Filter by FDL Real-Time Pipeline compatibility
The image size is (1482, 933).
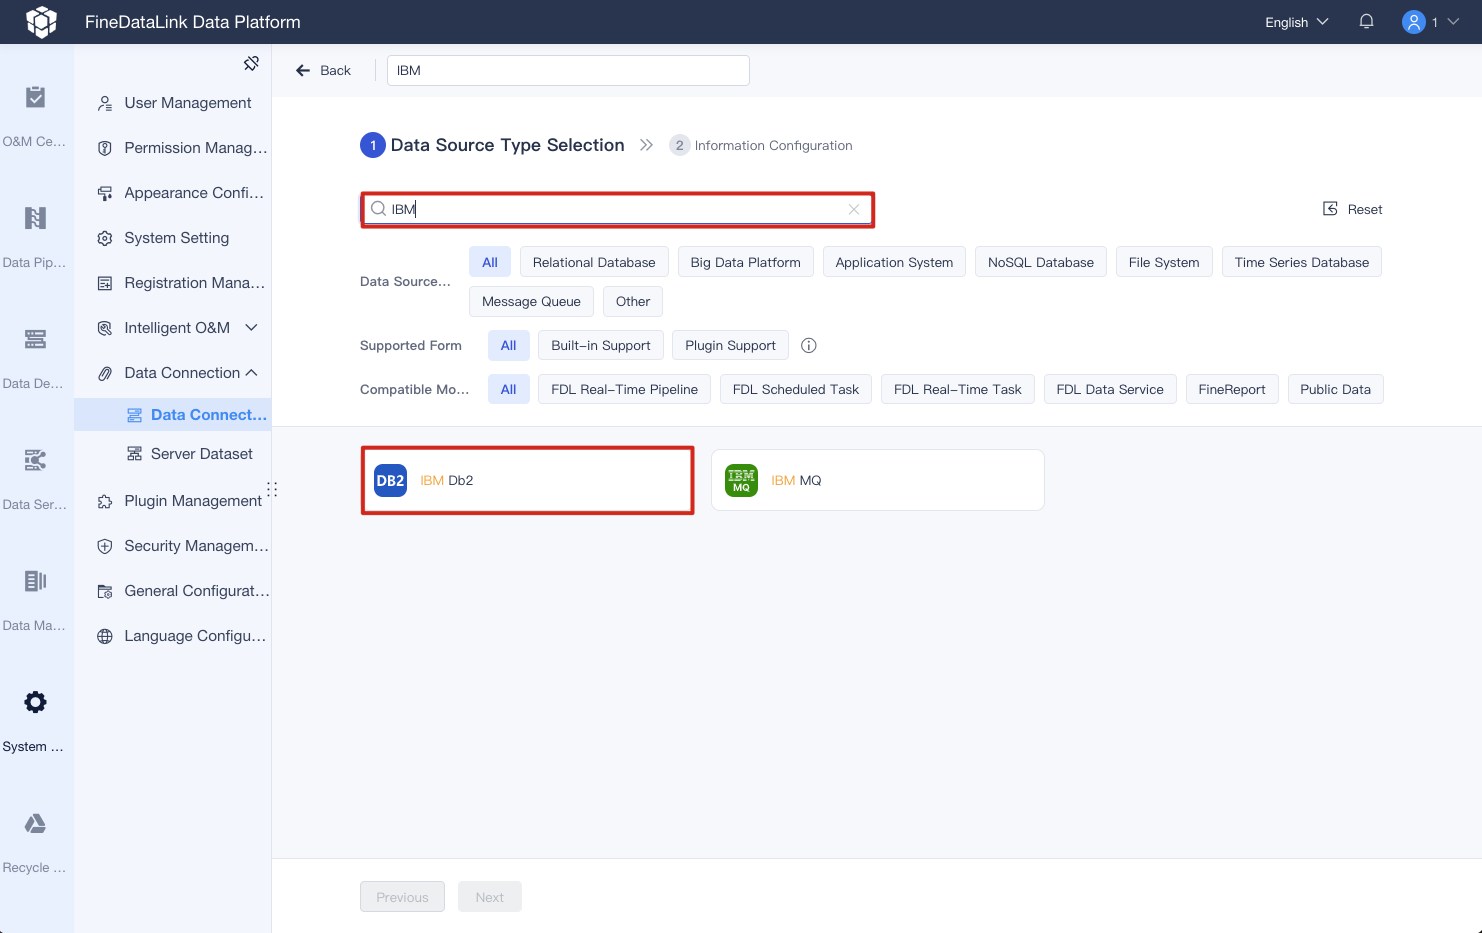point(624,389)
